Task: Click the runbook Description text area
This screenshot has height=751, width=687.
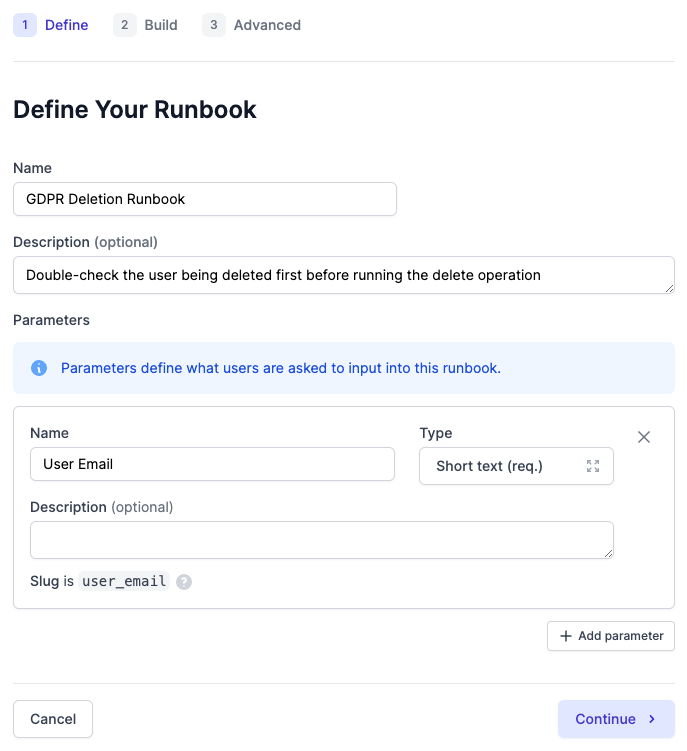Action: tap(344, 275)
